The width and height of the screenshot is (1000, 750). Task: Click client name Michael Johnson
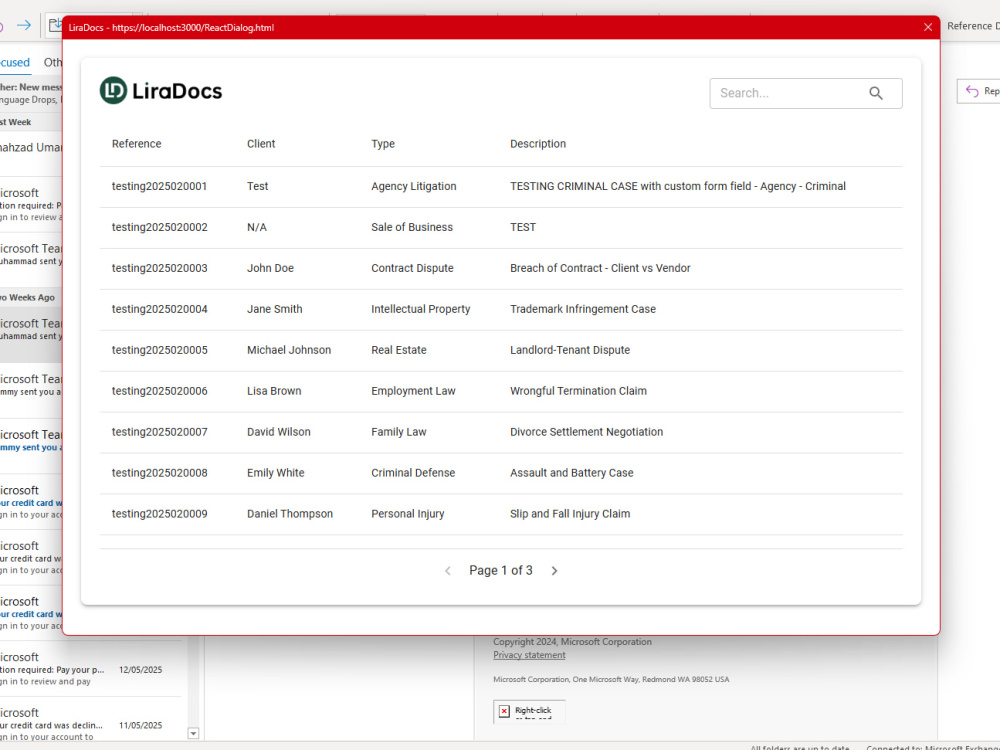coord(289,350)
